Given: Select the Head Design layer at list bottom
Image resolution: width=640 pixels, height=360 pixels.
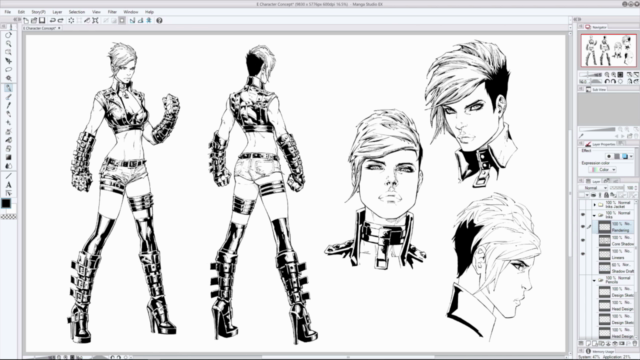Looking at the screenshot, I should coord(616,333).
